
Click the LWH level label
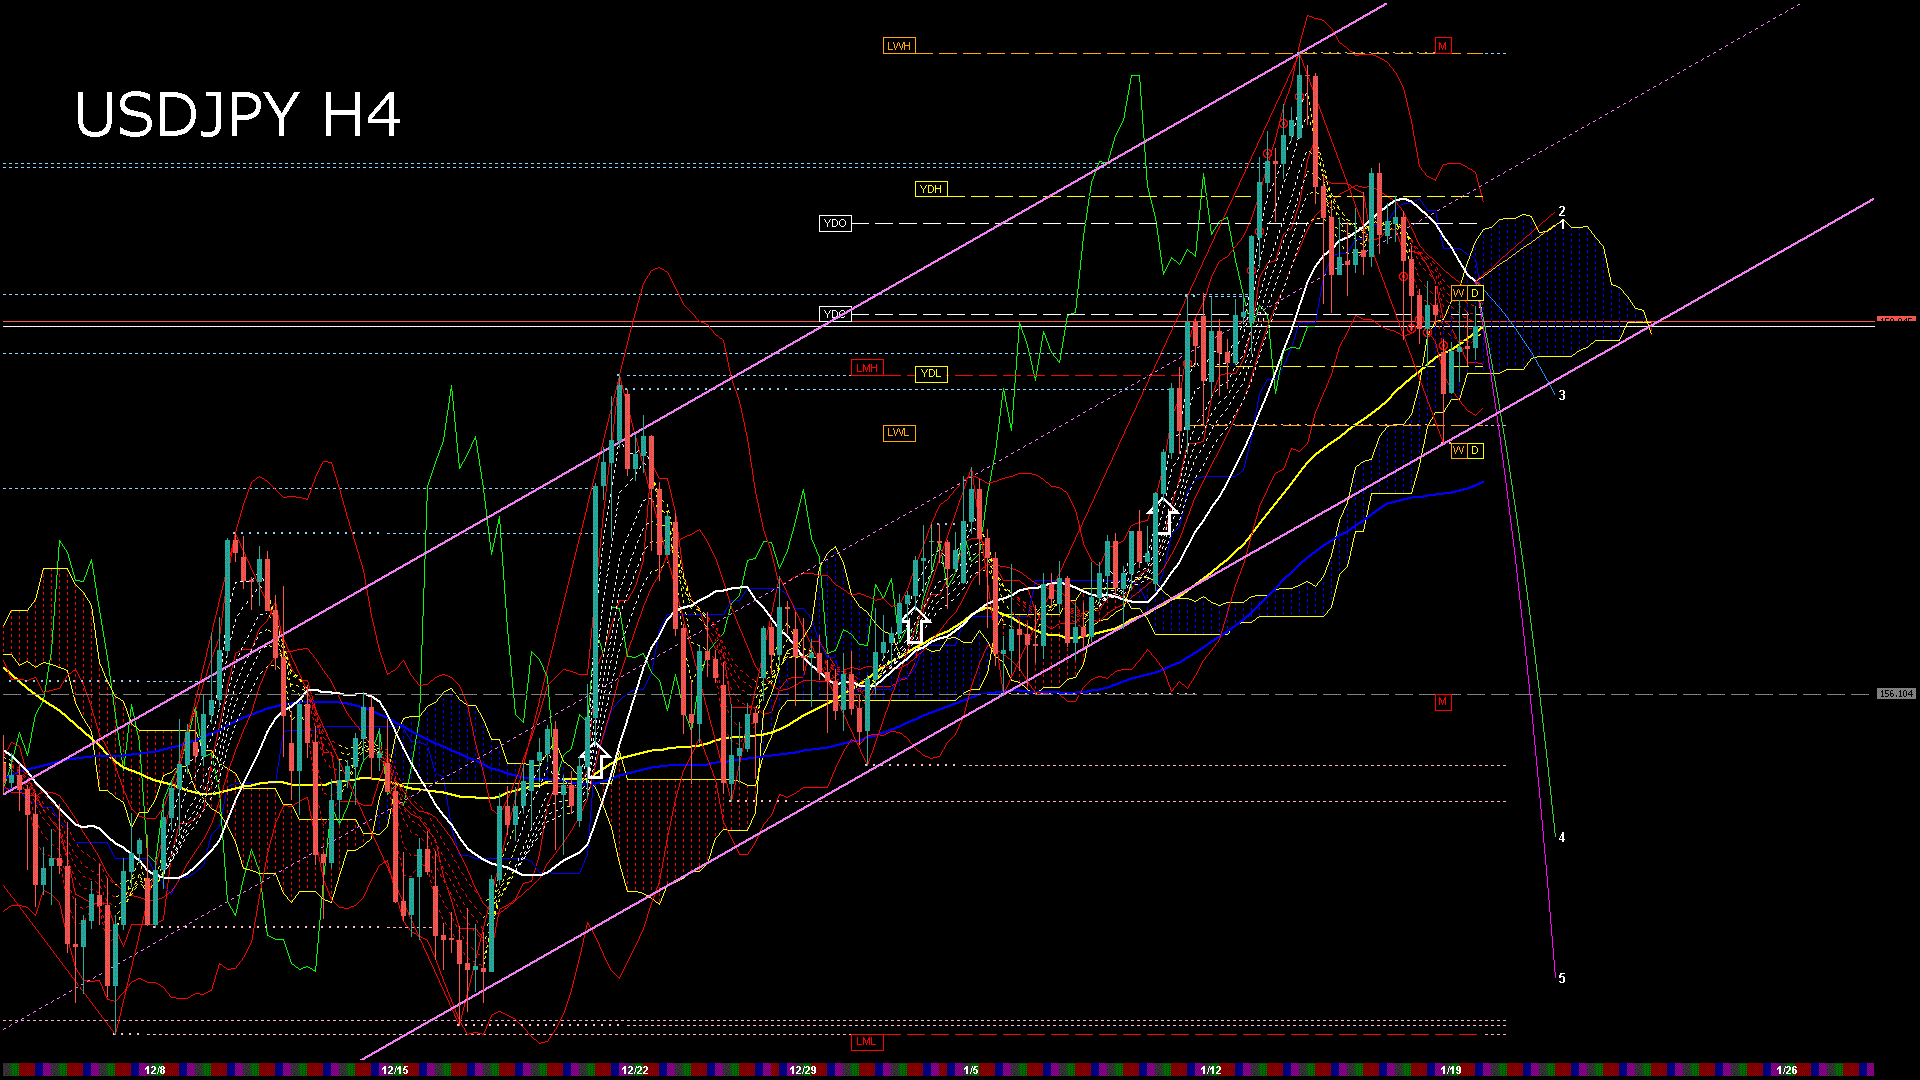click(x=898, y=46)
